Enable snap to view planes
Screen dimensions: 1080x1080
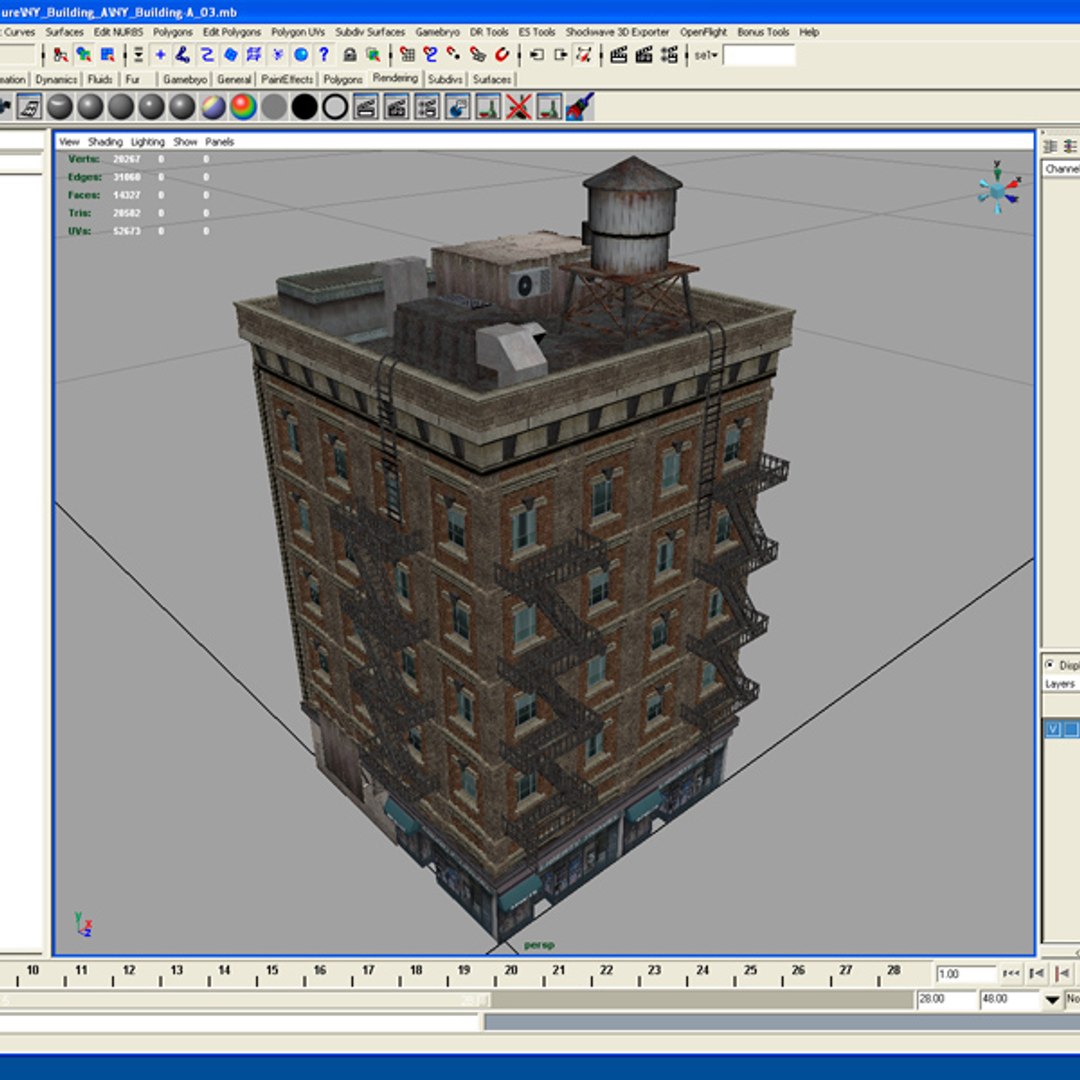(477, 54)
